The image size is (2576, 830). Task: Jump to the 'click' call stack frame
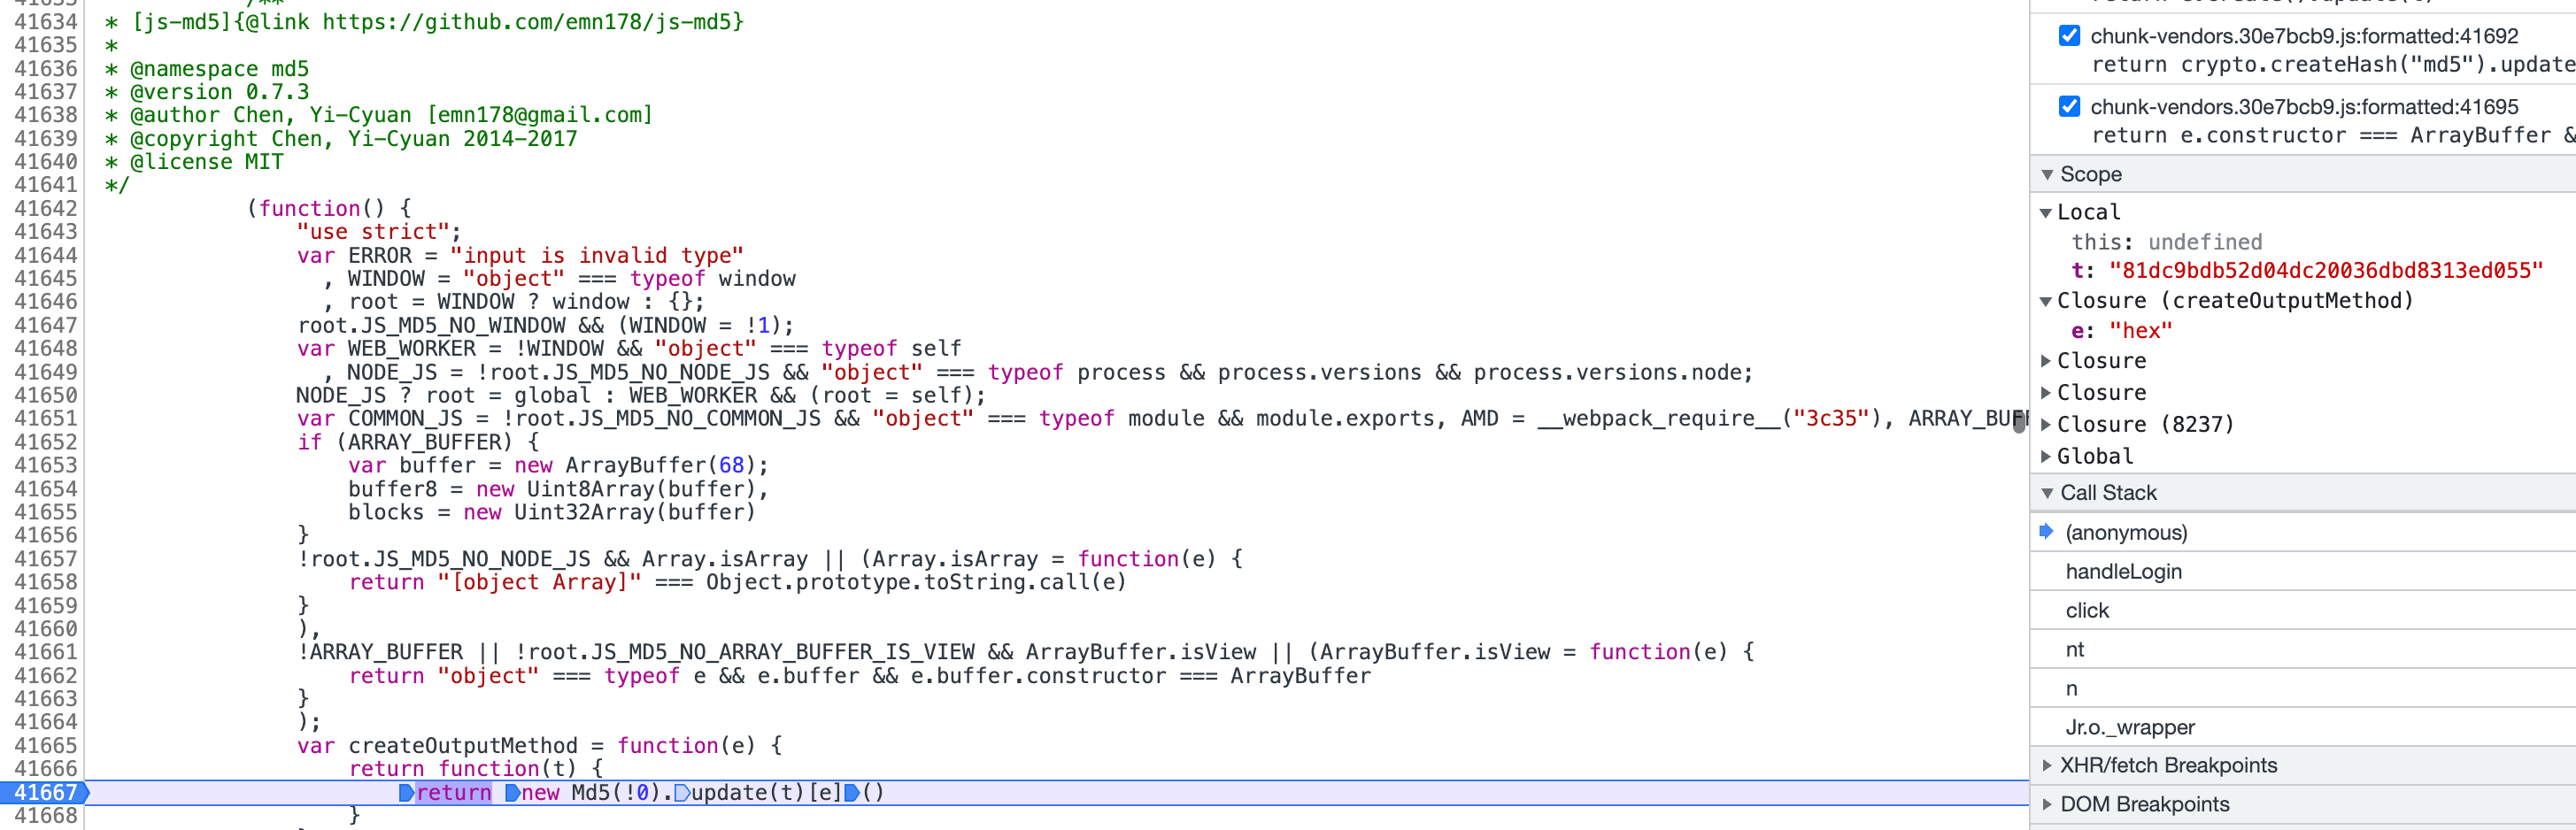pos(2087,611)
